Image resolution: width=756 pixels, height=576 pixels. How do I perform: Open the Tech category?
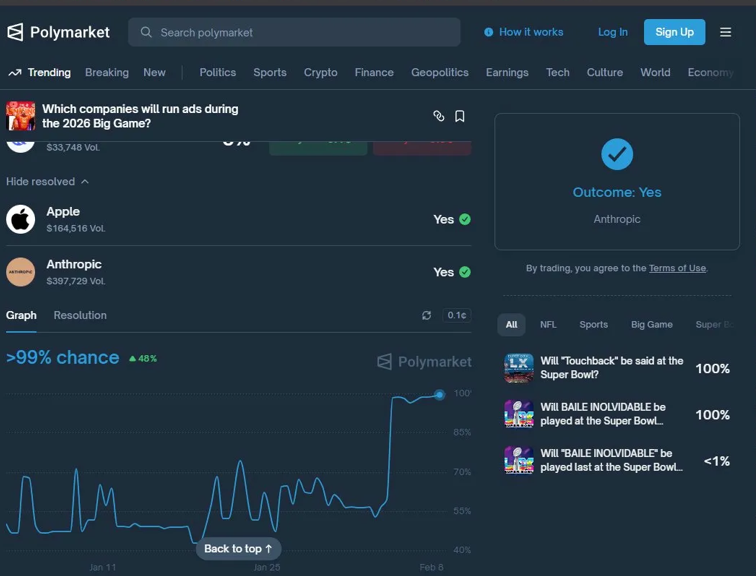click(x=557, y=73)
